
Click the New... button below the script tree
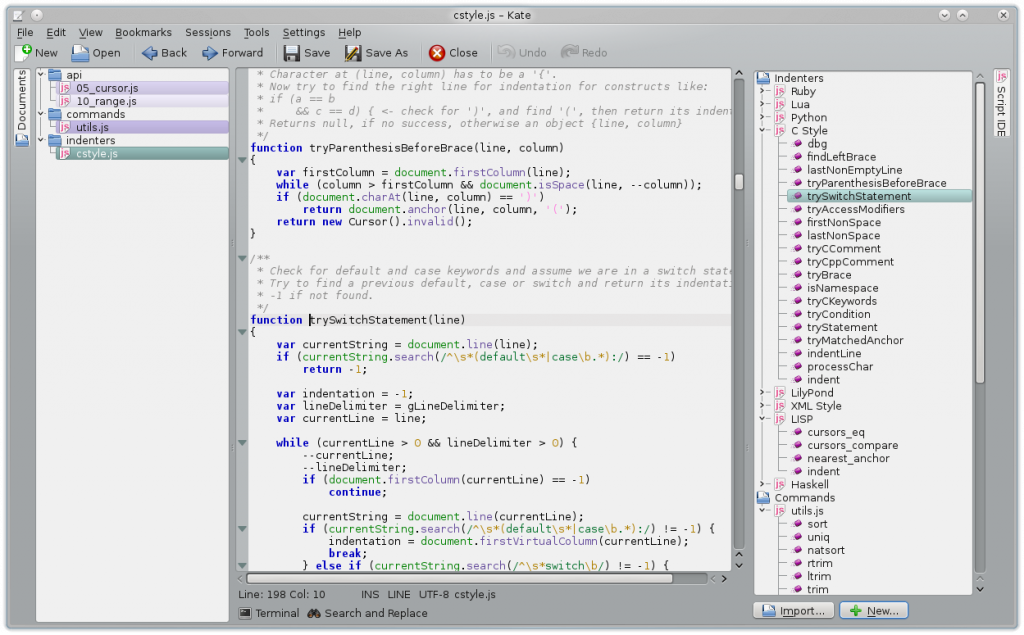(873, 610)
